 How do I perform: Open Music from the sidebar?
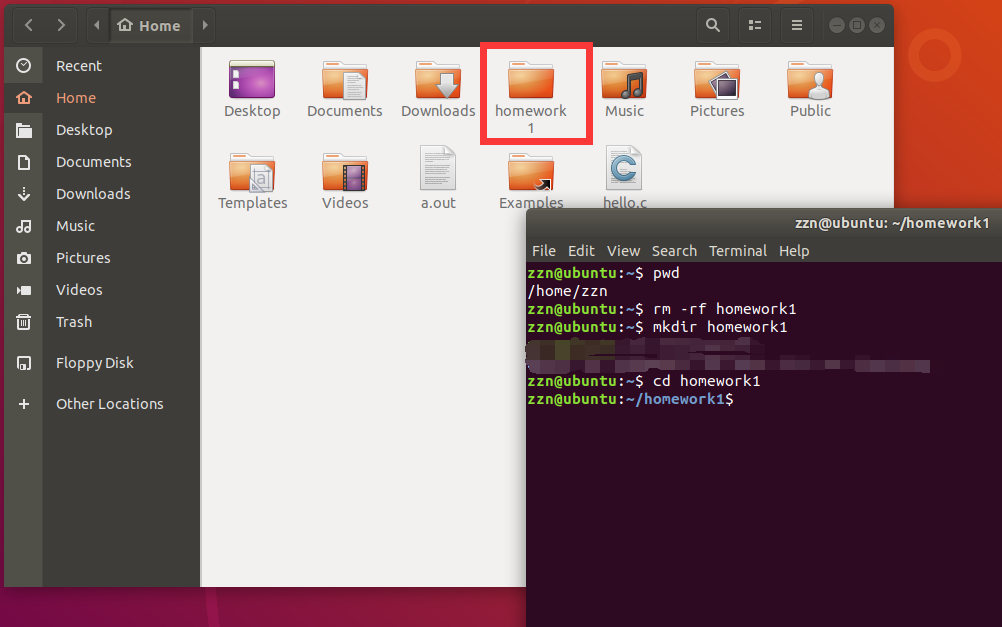pos(102,226)
